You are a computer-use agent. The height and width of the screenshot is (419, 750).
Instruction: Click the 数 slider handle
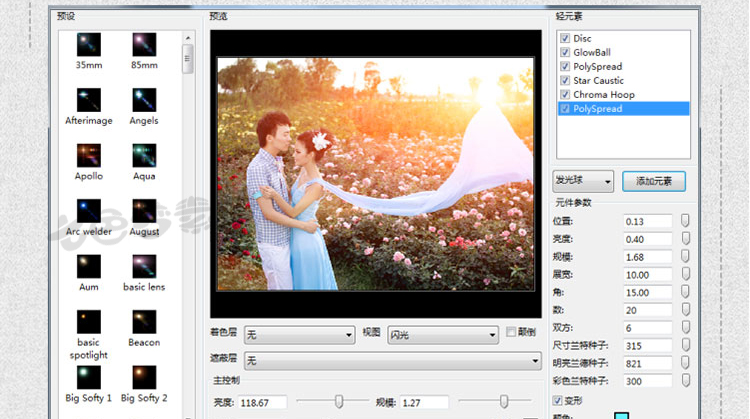(x=685, y=309)
